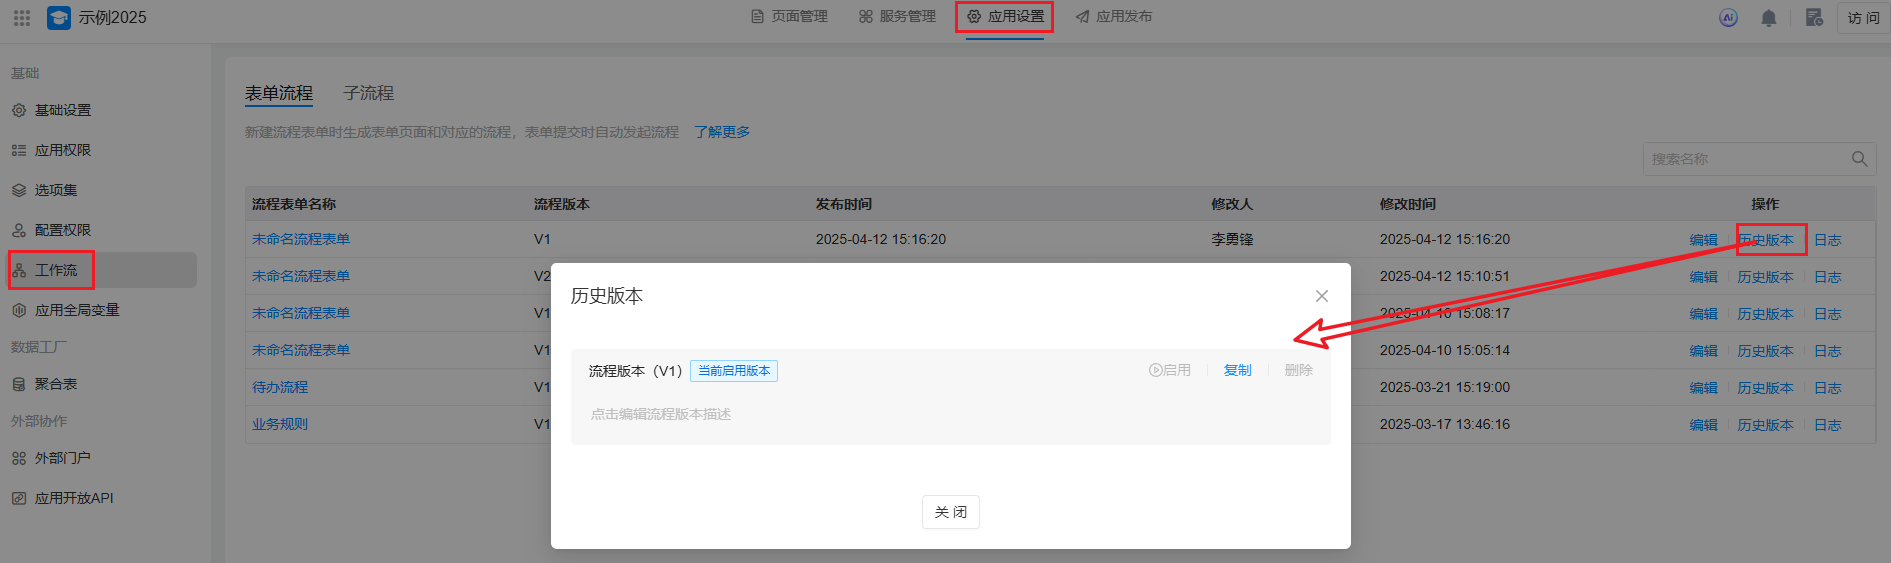
Task: Switch to the 子流程 tab
Action: click(368, 93)
